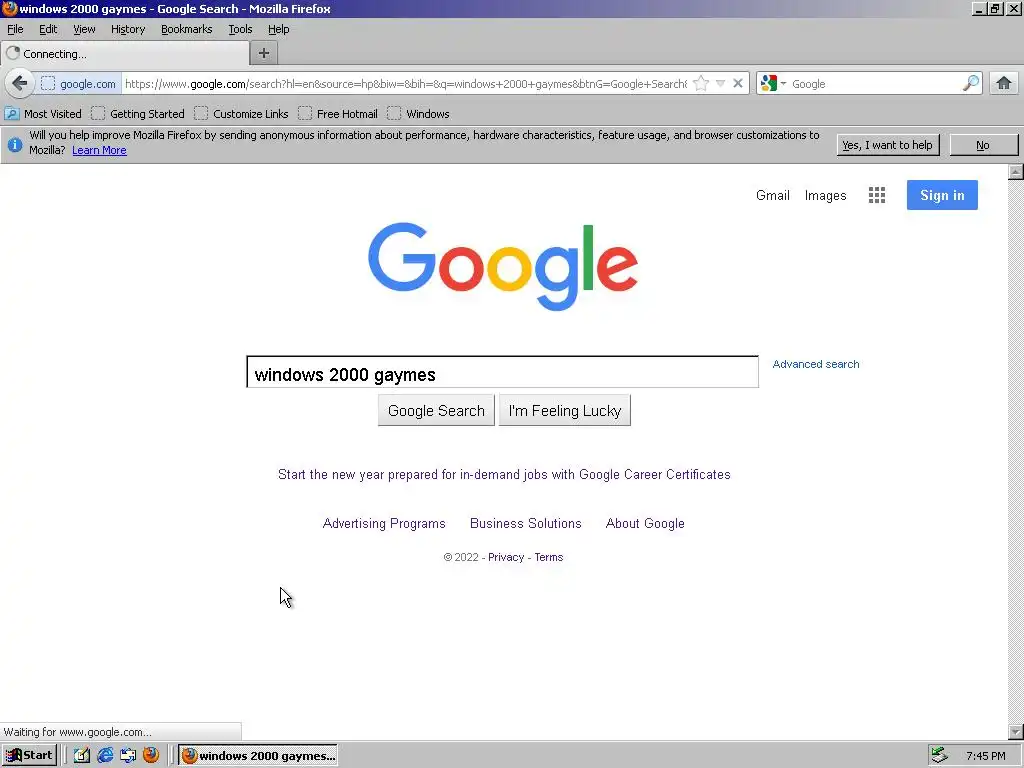Click the info icon in the notification bar
1024x768 pixels.
pyautogui.click(x=14, y=144)
